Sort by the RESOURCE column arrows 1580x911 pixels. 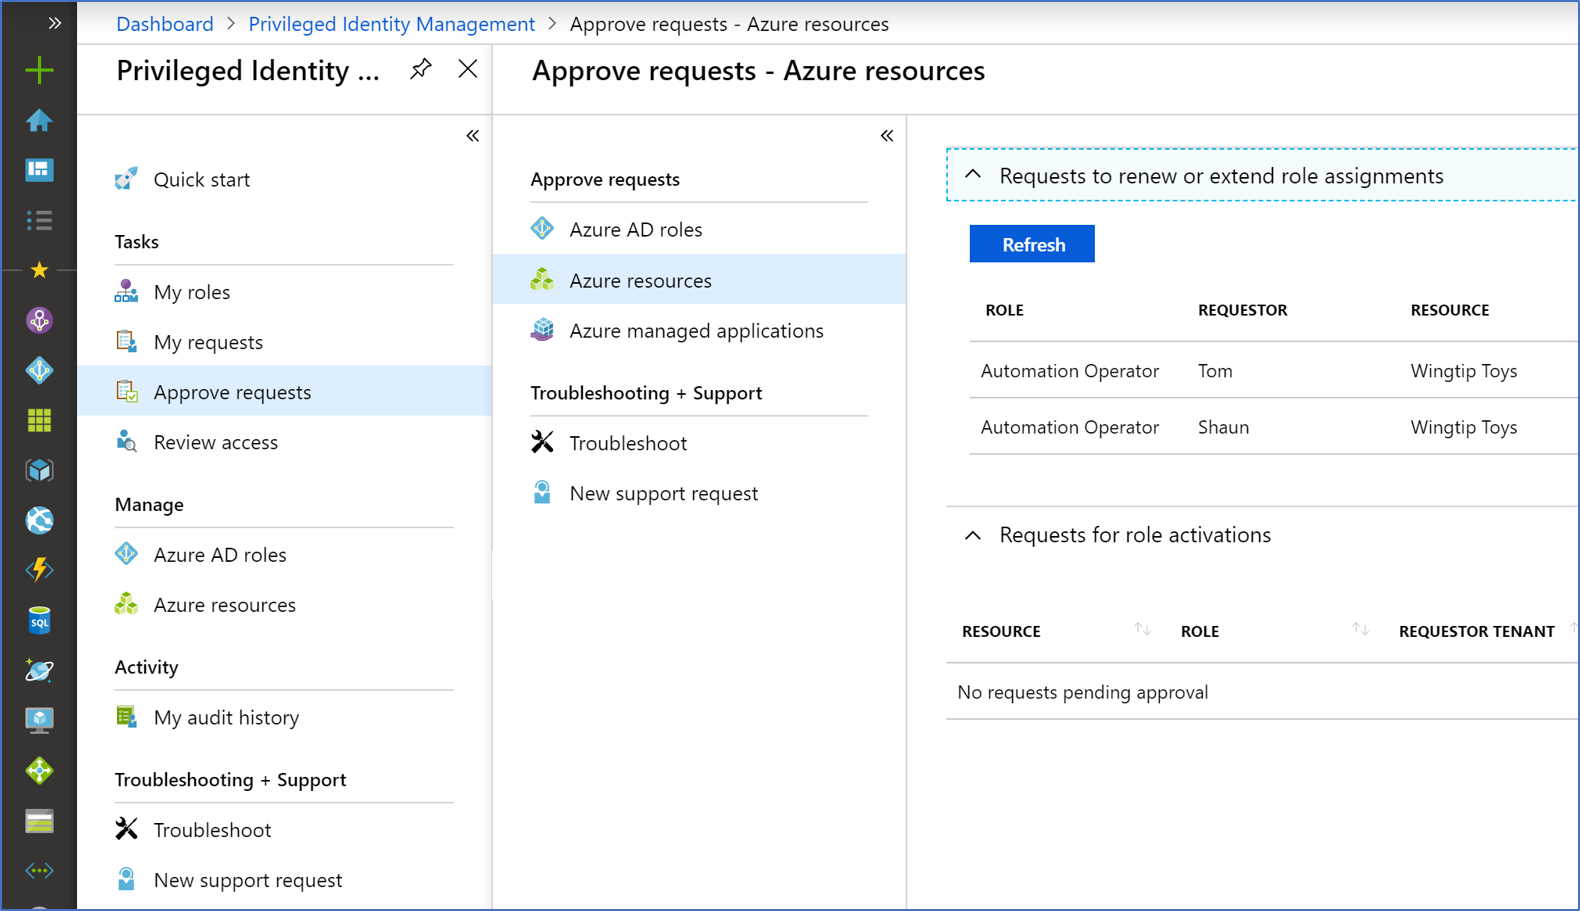pyautogui.click(x=1142, y=629)
